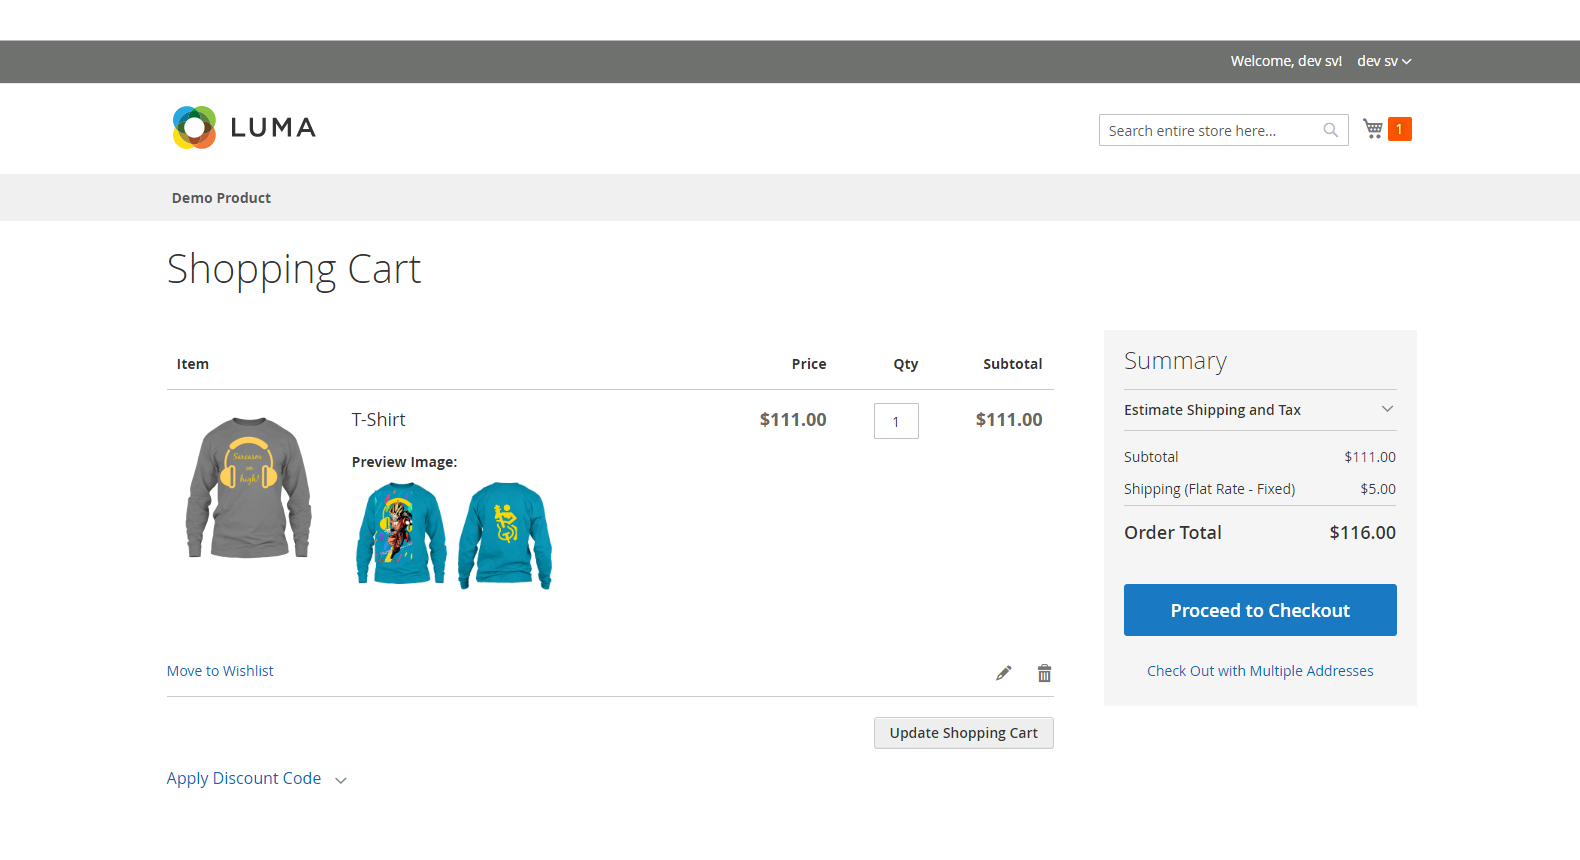Open the dev sv account dropdown
The width and height of the screenshot is (1580, 860).
coord(1383,61)
